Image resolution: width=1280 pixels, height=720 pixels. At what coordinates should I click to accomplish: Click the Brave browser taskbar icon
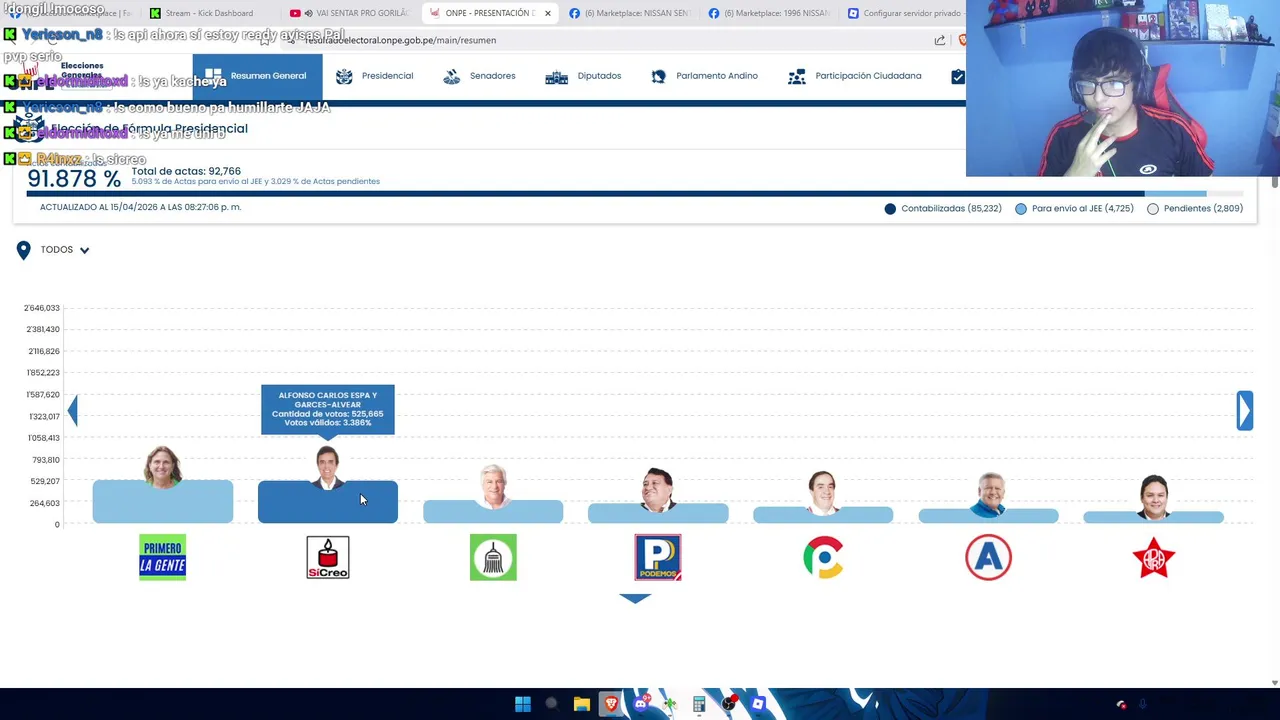point(611,704)
